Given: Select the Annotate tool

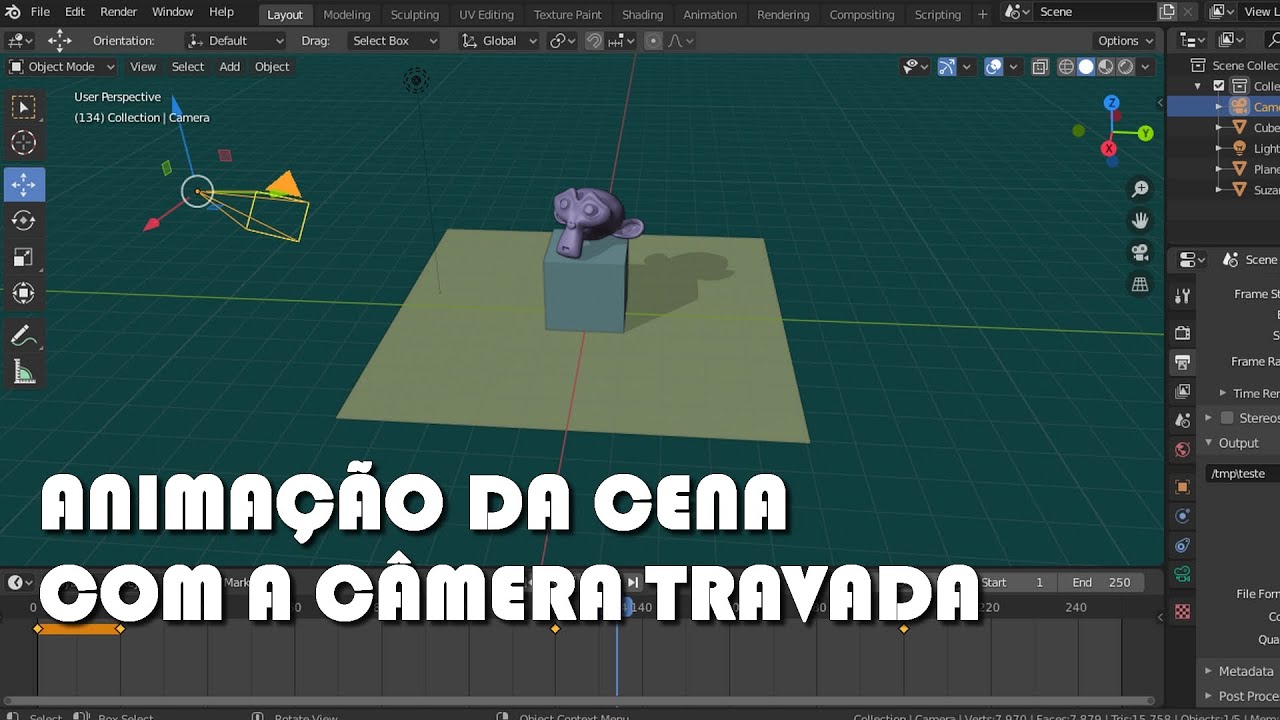Looking at the screenshot, I should (24, 336).
